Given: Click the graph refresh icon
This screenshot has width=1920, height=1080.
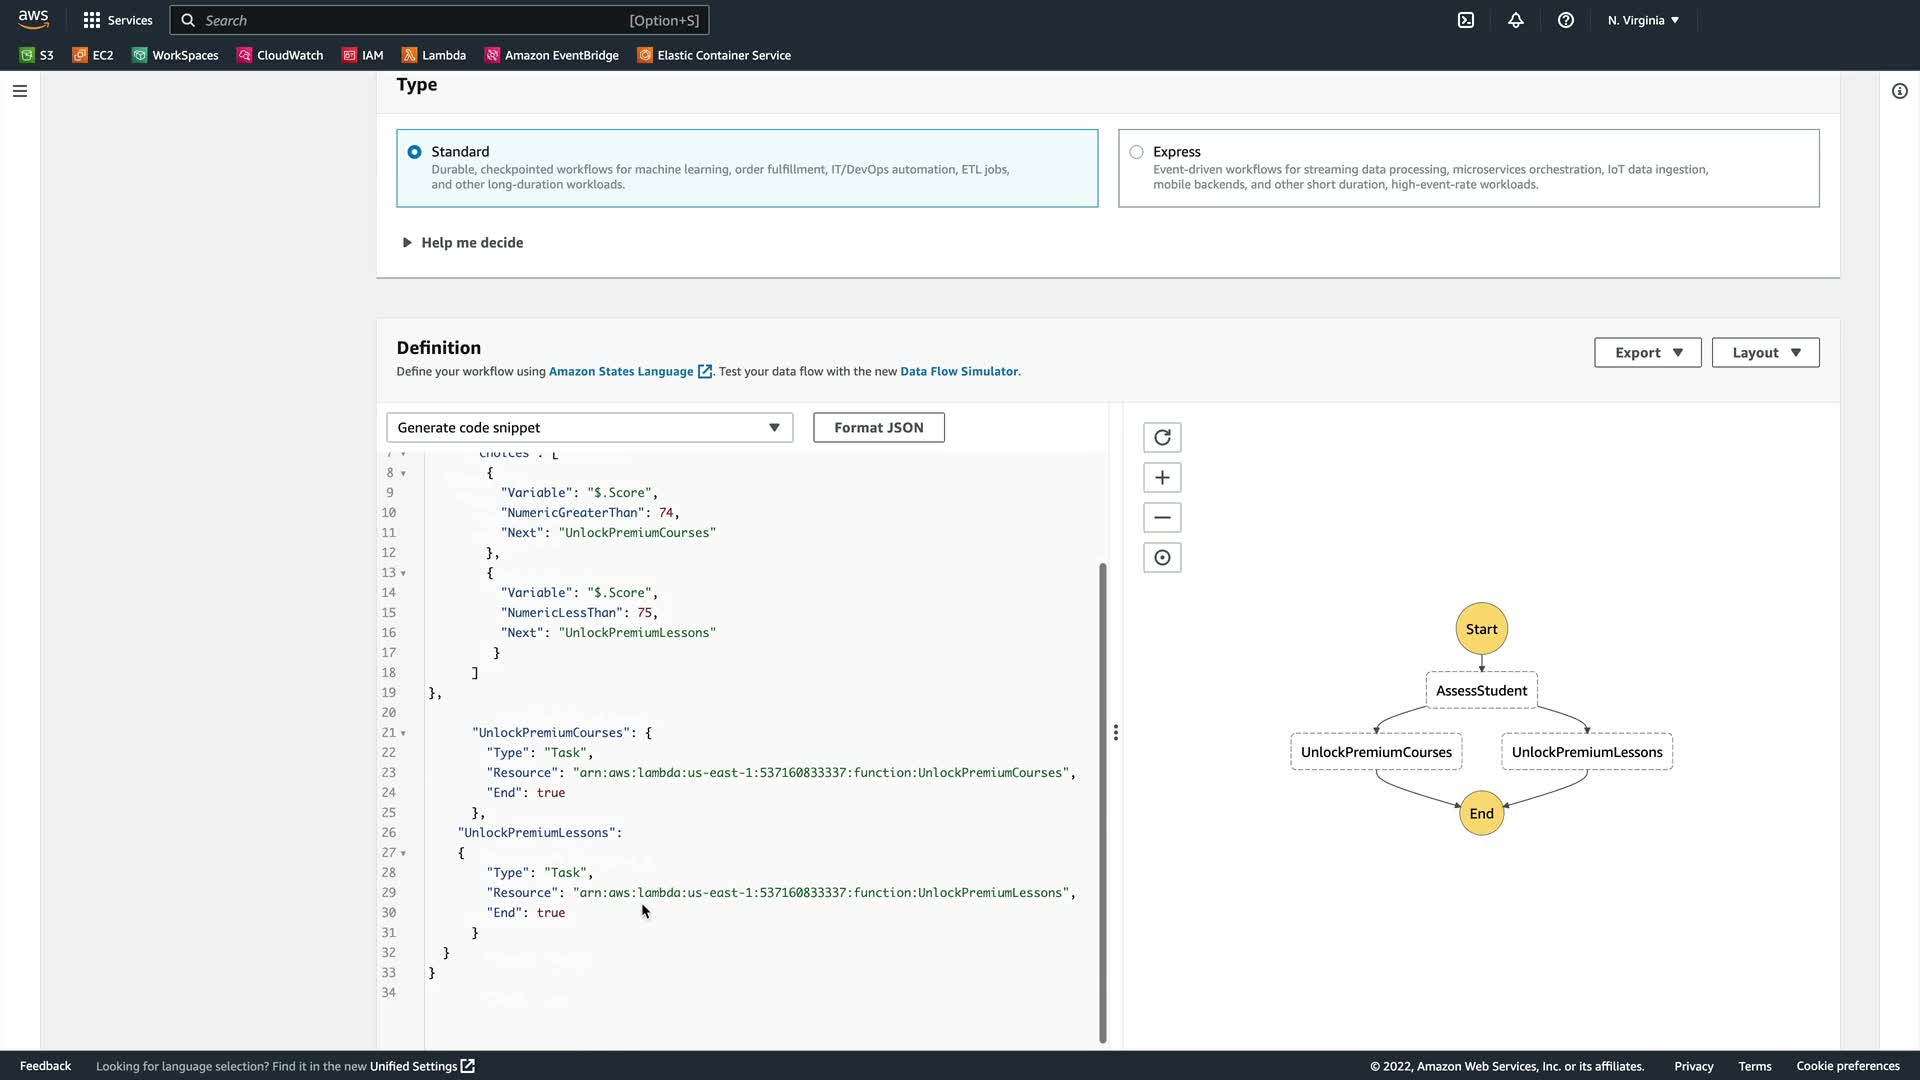Looking at the screenshot, I should pyautogui.click(x=1162, y=438).
